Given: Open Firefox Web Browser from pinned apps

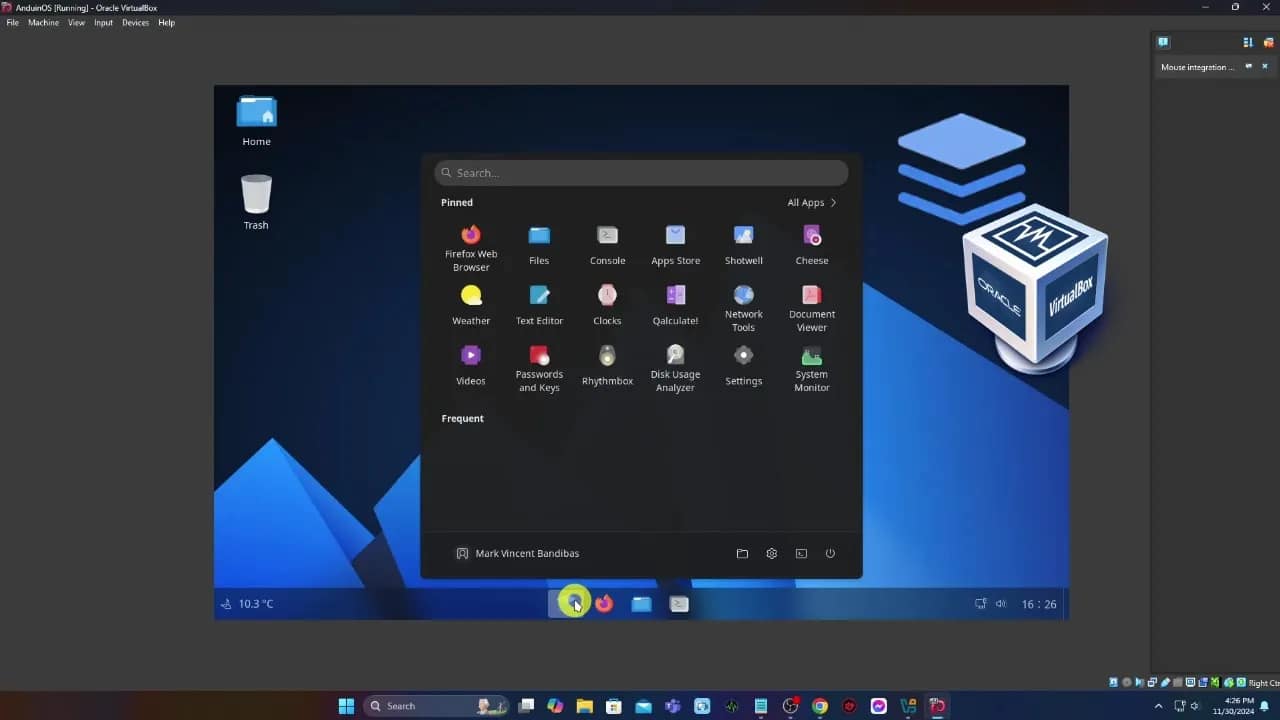Looking at the screenshot, I should pyautogui.click(x=470, y=236).
